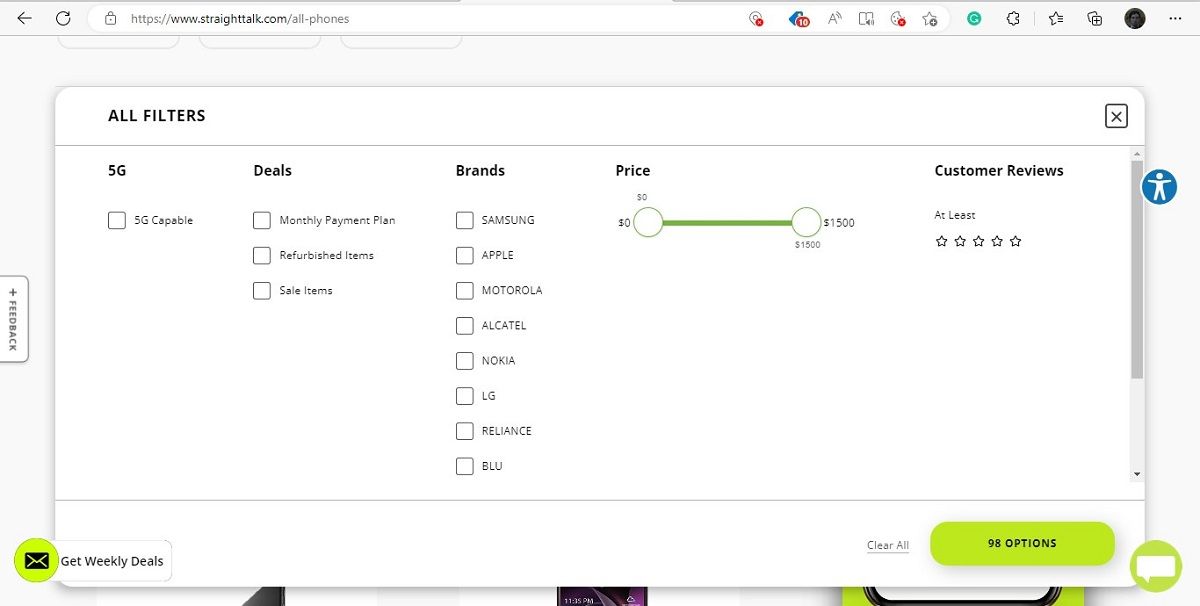The width and height of the screenshot is (1200, 606).
Task: Check the Monthly Payment Plan option
Action: coord(262,220)
